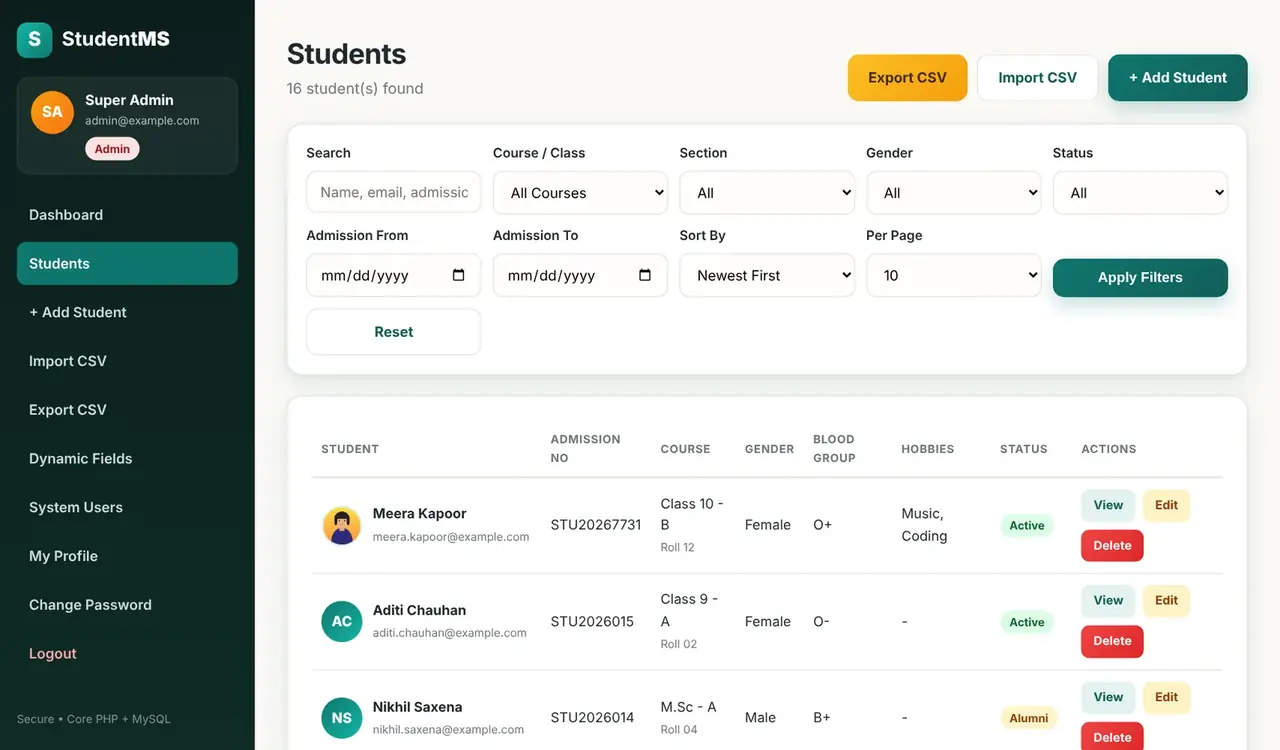This screenshot has width=1280, height=750.
Task: Click the Apply Filters button
Action: point(1140,278)
